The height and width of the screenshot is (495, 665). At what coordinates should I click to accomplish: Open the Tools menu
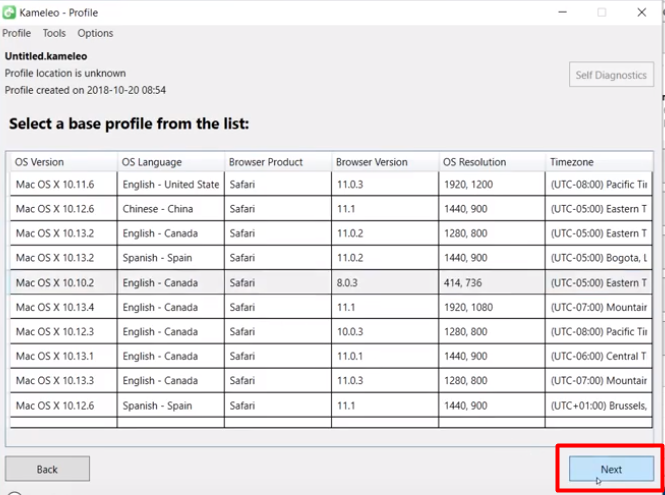pos(54,33)
